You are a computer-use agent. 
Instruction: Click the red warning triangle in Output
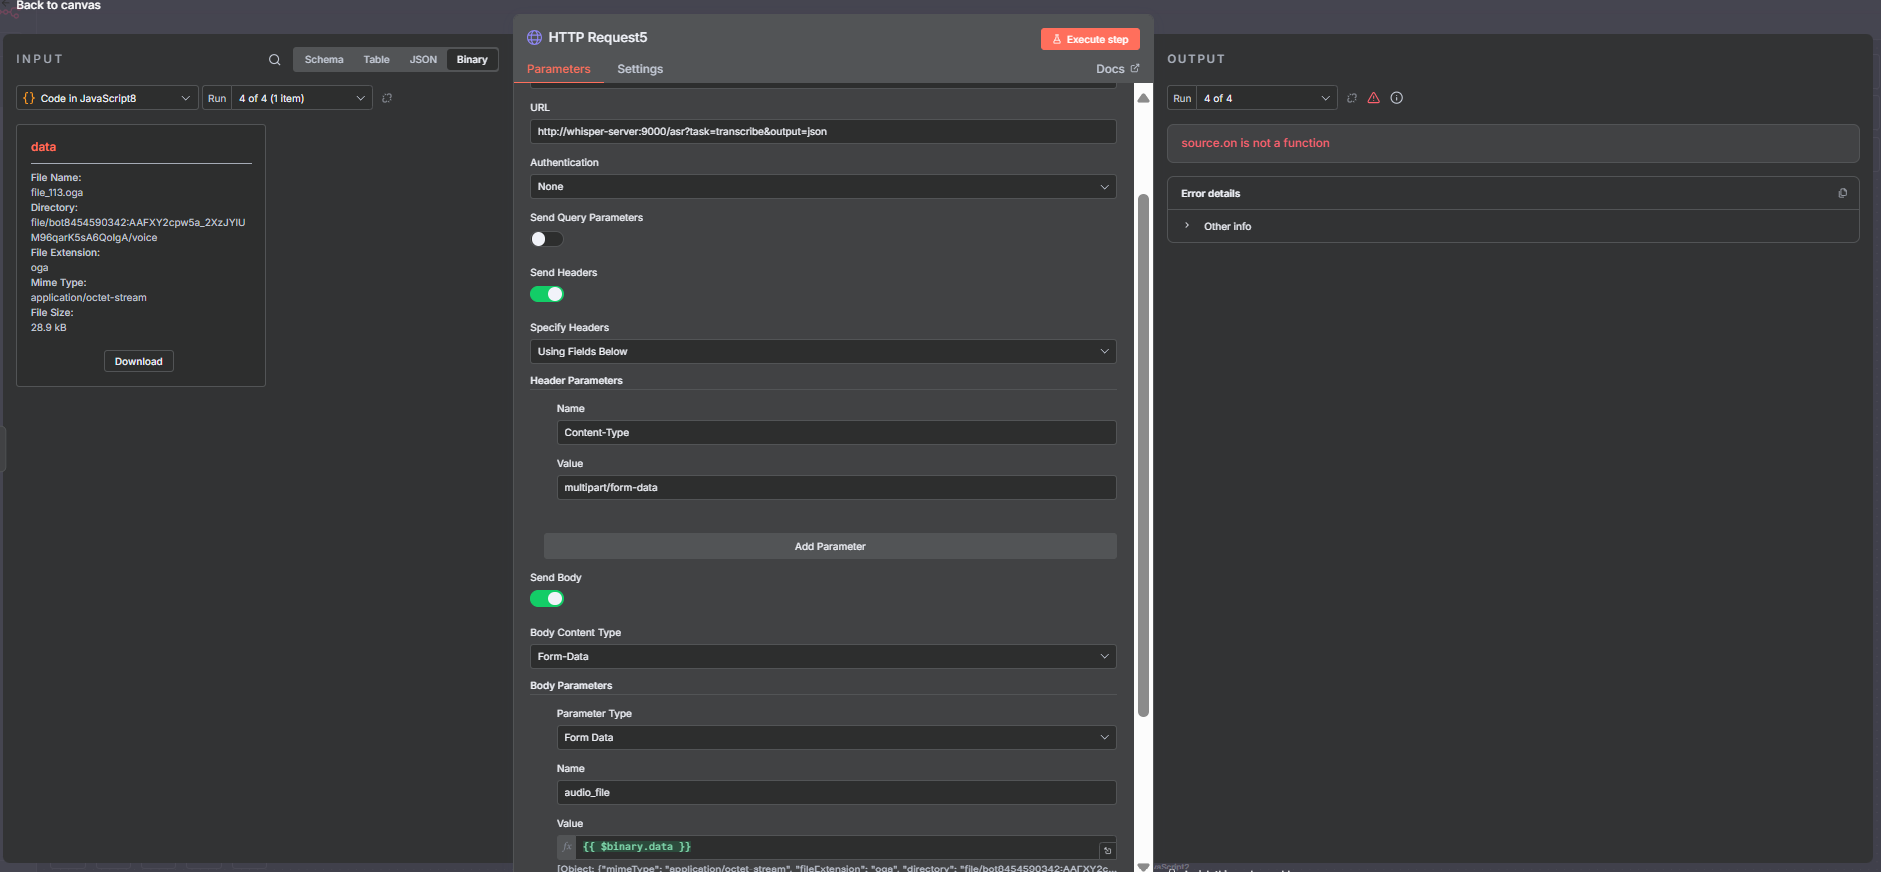pos(1373,98)
